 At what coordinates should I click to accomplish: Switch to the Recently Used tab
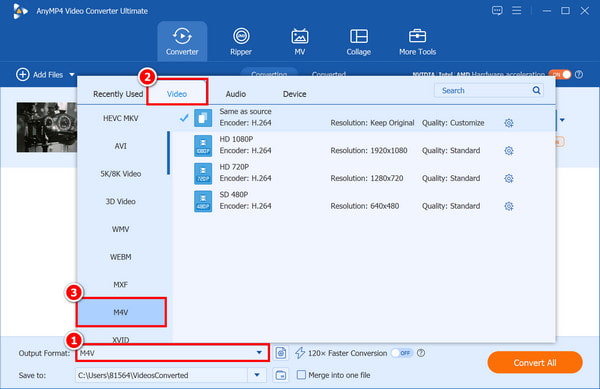118,94
